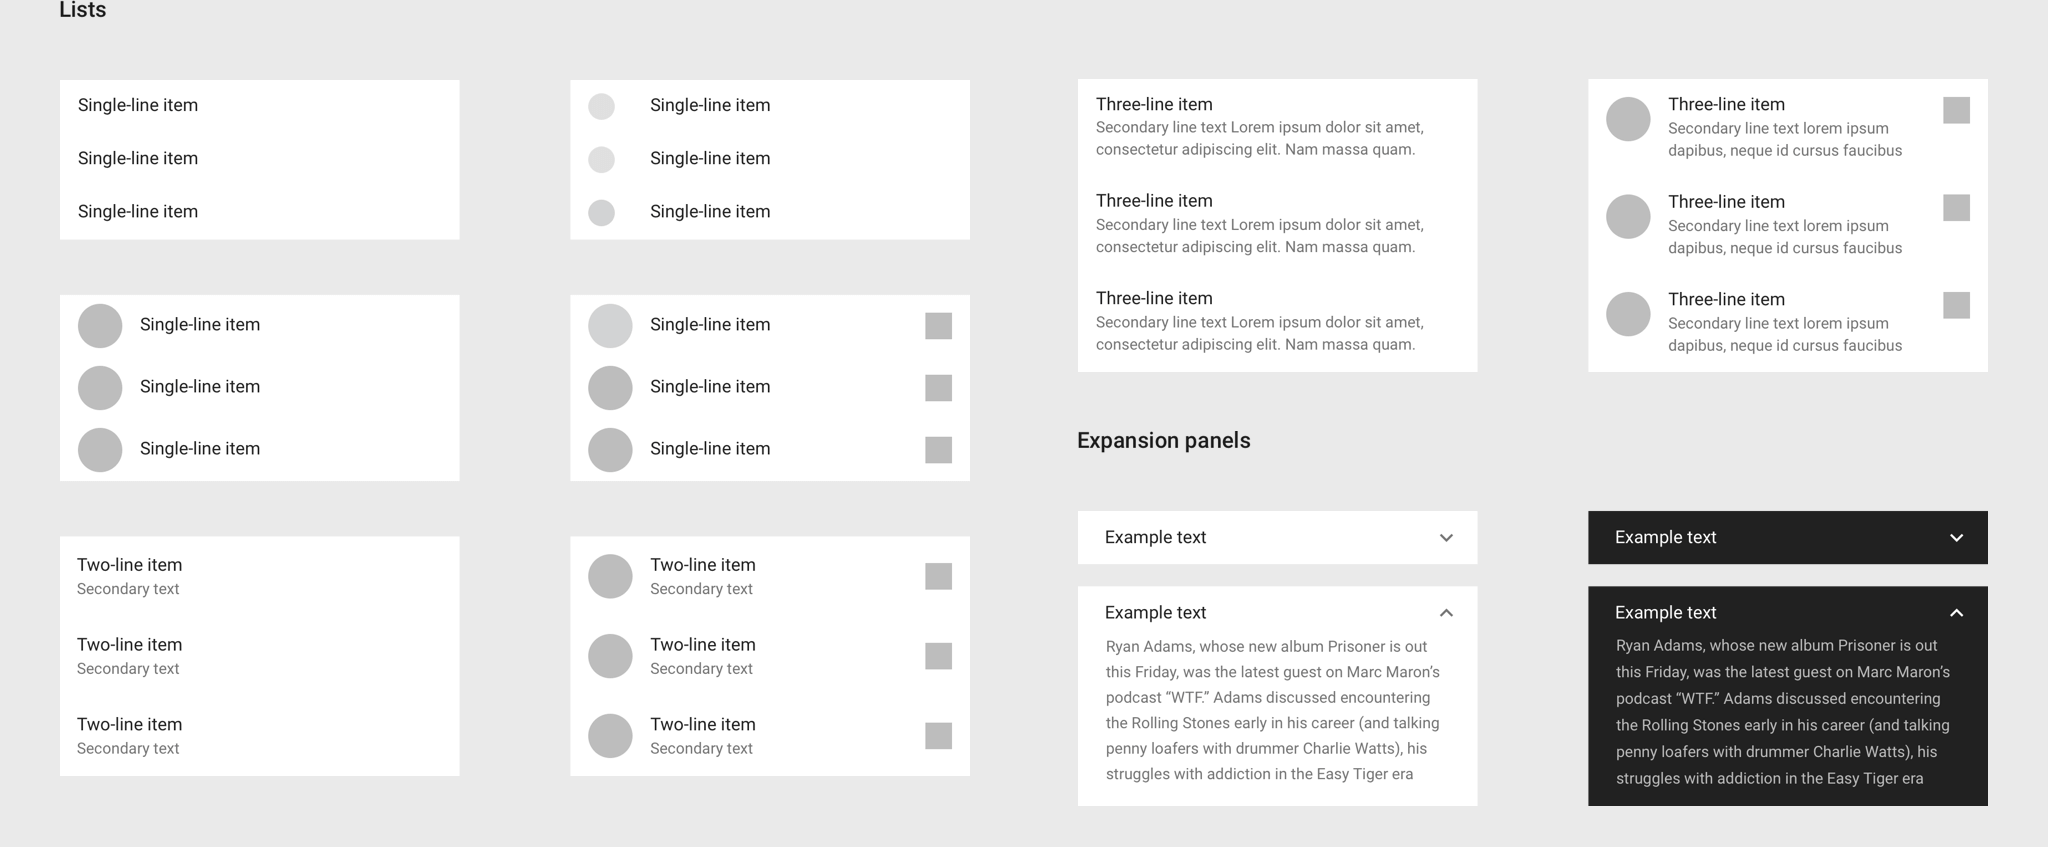This screenshot has height=847, width=2048.
Task: Click middle Three-line item title in the avatar-less list
Action: [1154, 201]
